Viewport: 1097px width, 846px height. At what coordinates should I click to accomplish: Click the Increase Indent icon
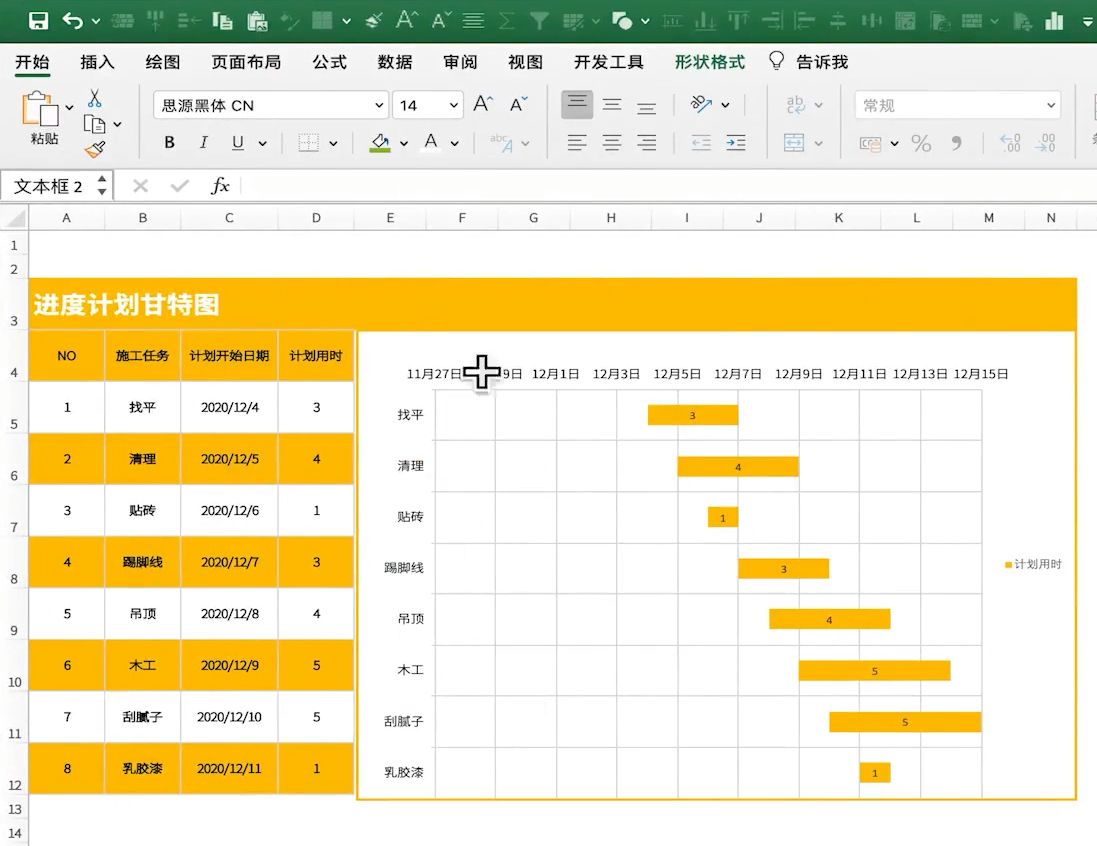735,143
